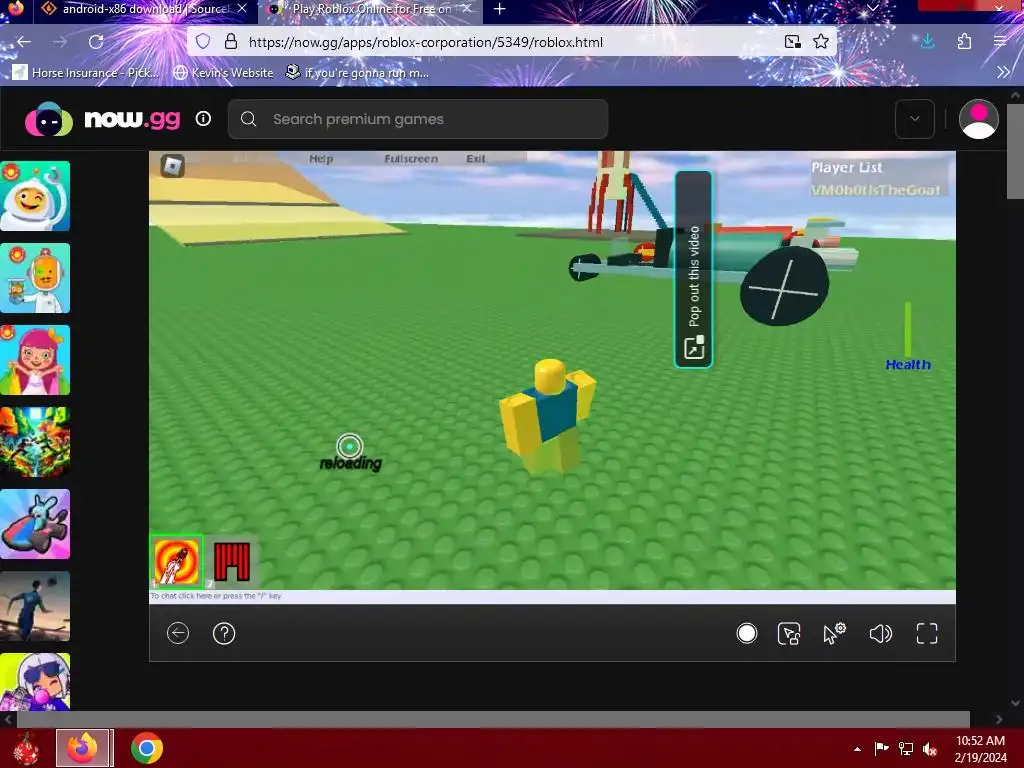The width and height of the screenshot is (1024, 768).
Task: Open Chrome from the taskbar
Action: coord(146,748)
